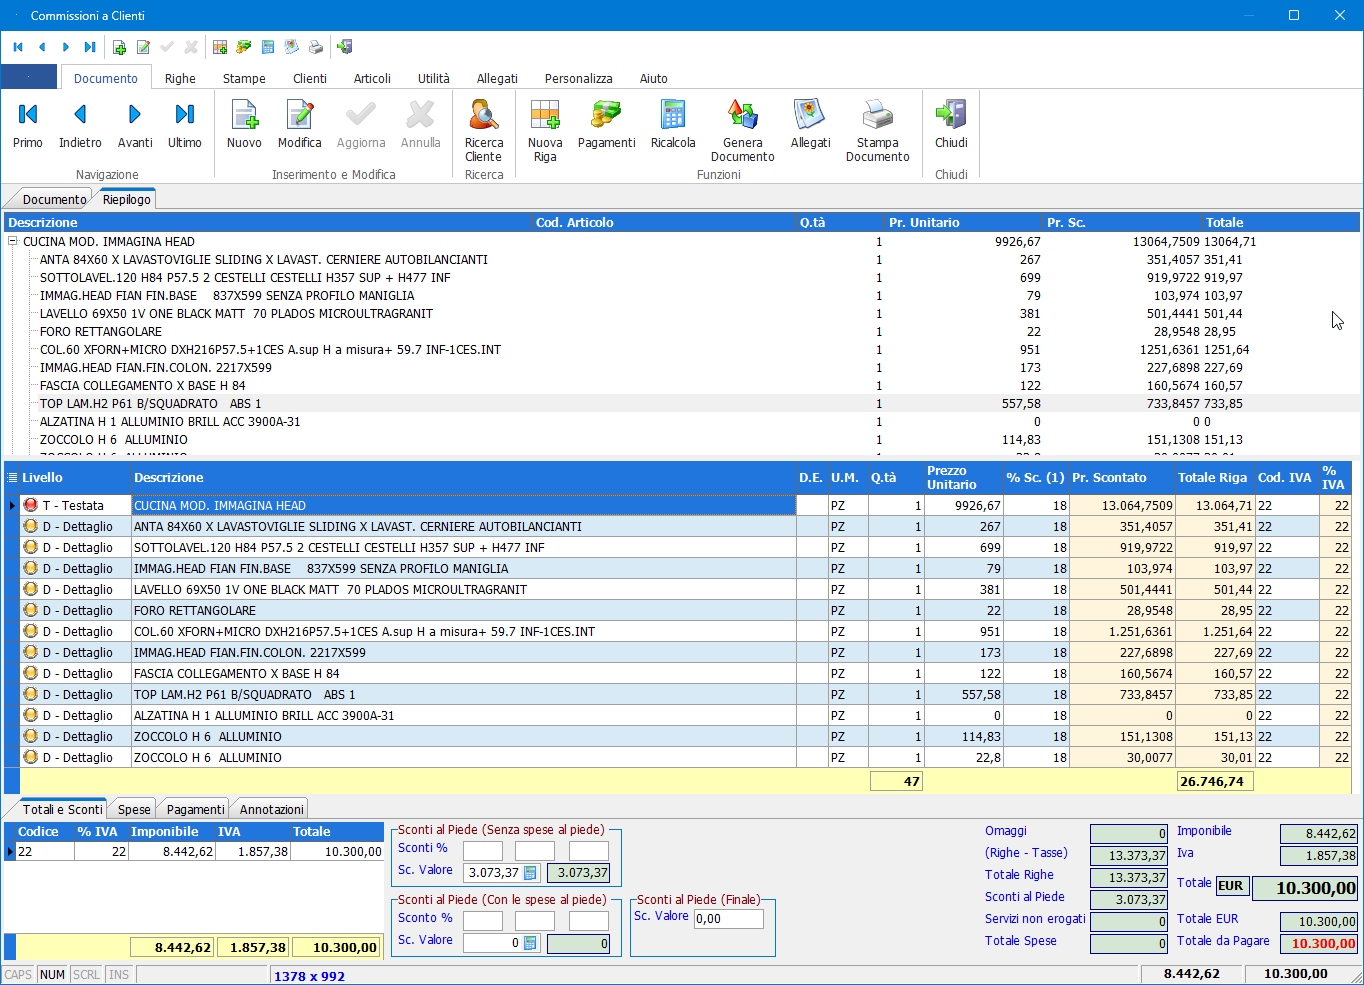The width and height of the screenshot is (1364, 985).
Task: Switch to the Documento page tab
Action: point(54,199)
